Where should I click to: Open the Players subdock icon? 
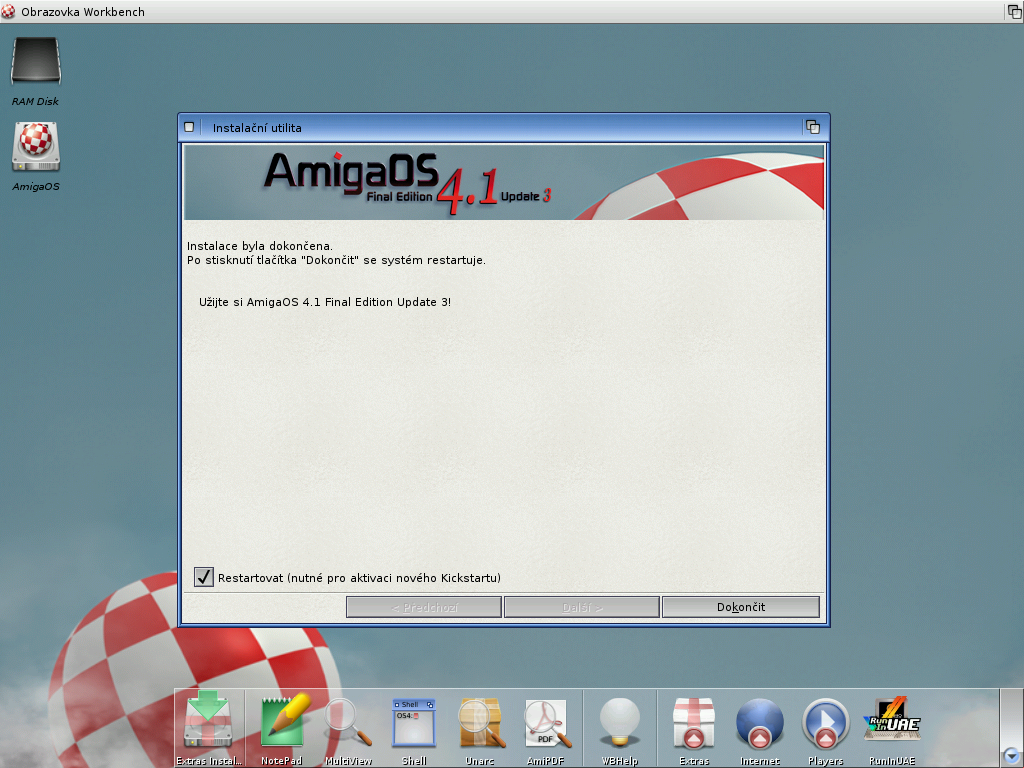point(825,723)
